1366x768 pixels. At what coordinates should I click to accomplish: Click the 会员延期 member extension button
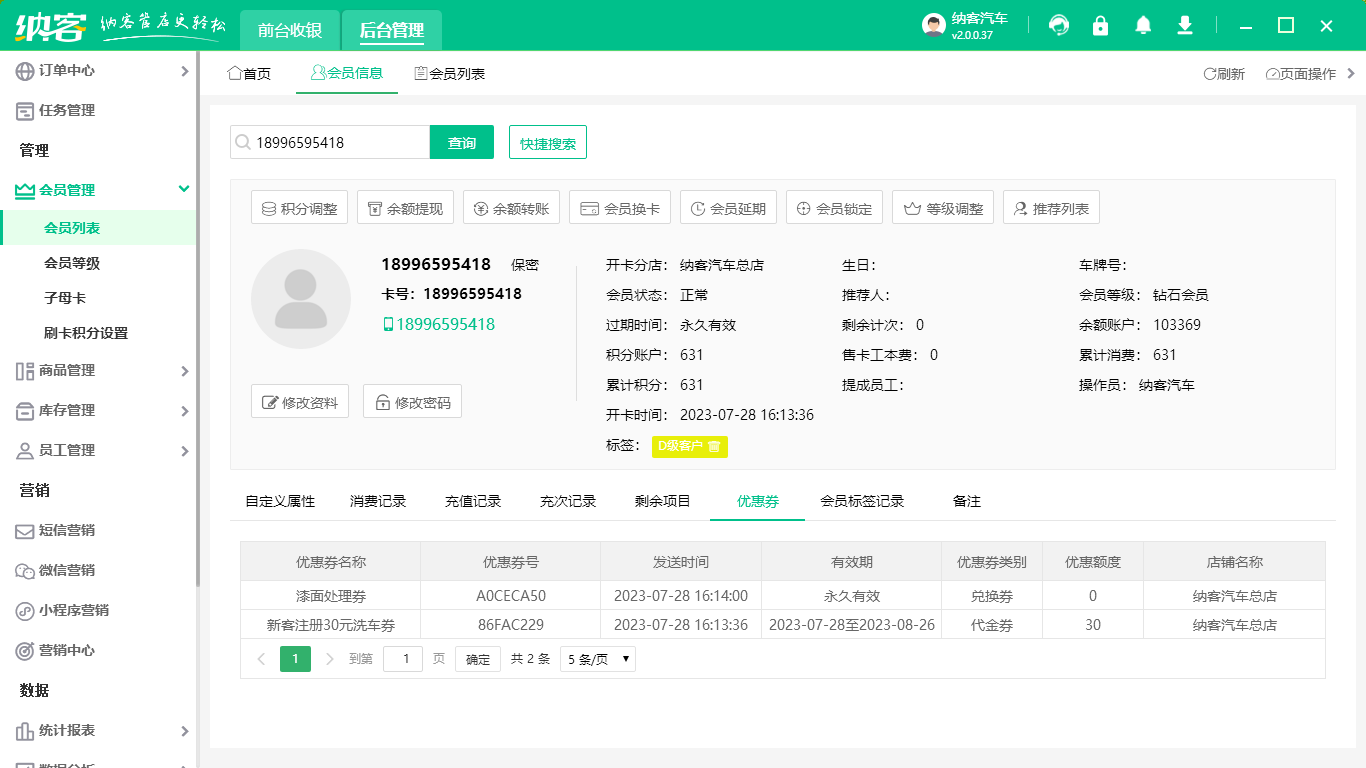728,207
